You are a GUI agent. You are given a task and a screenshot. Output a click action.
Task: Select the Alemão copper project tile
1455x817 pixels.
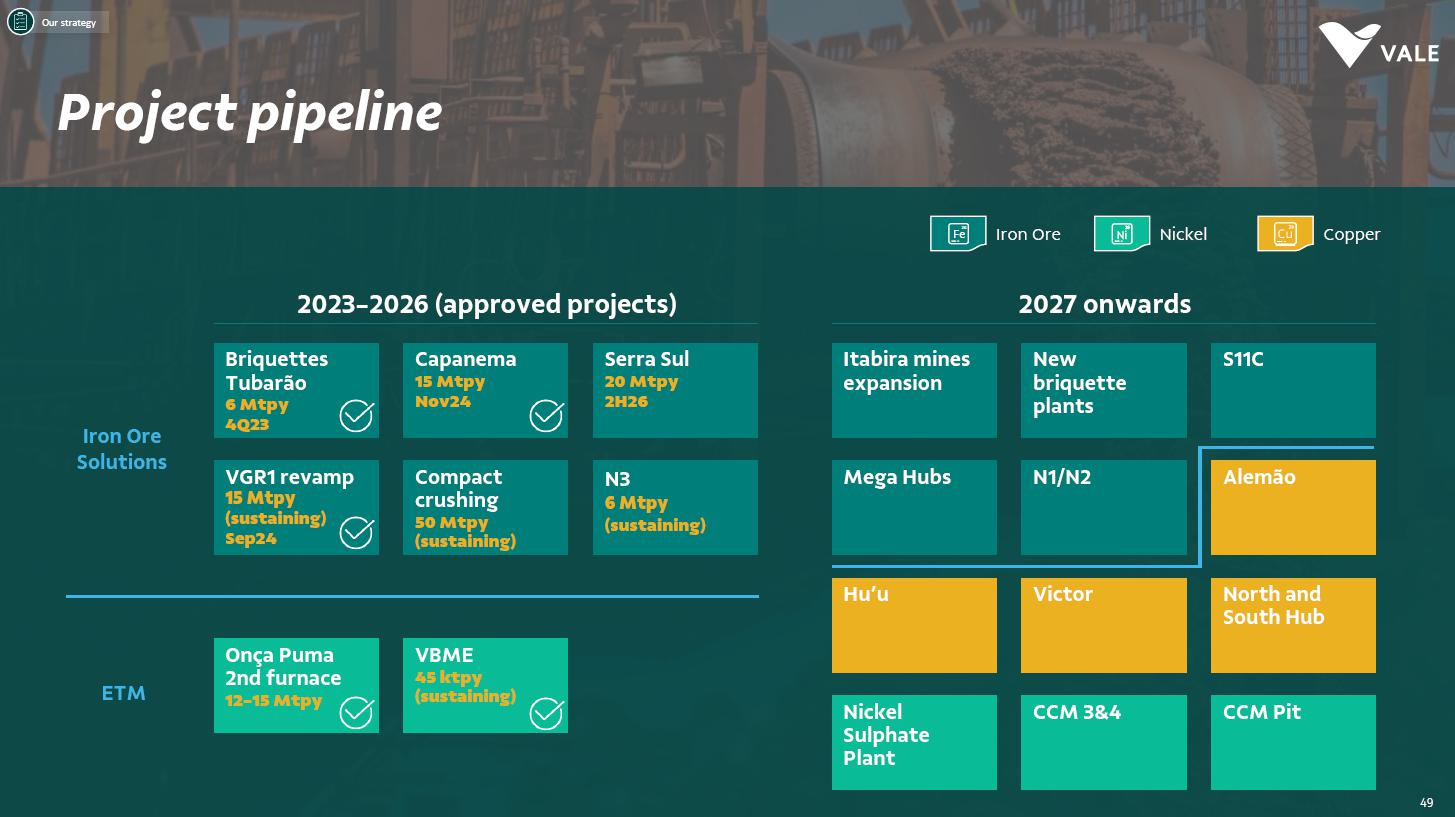tap(1293, 507)
